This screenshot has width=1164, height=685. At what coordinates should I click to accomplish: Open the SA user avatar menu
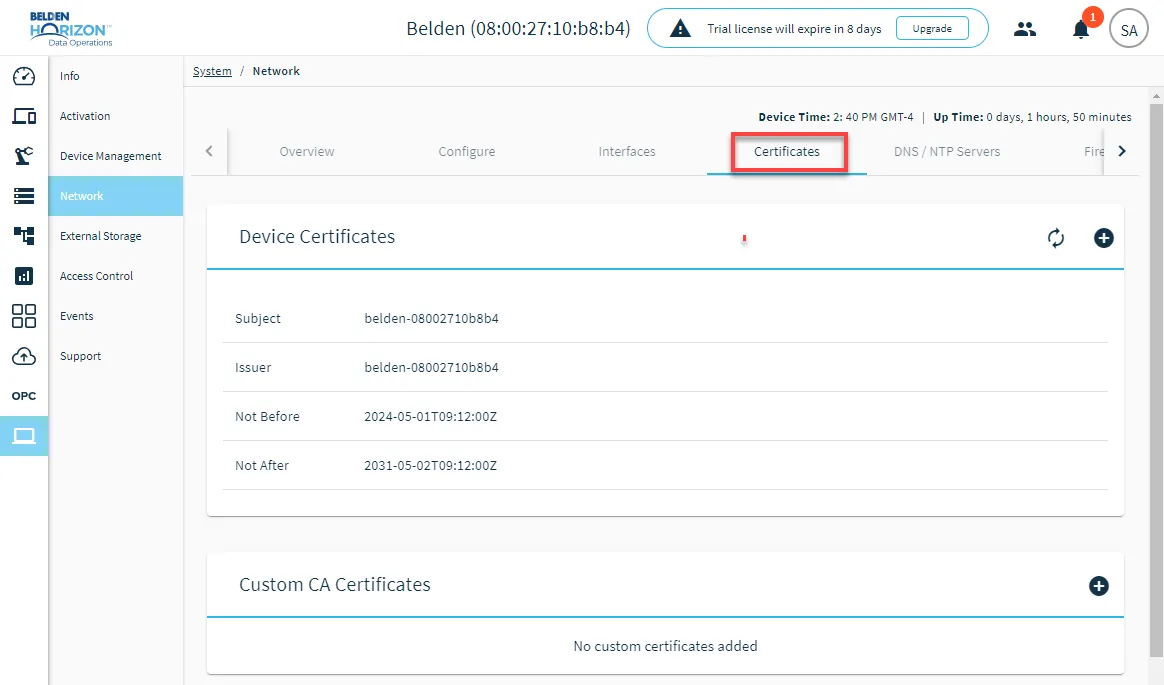pos(1128,30)
